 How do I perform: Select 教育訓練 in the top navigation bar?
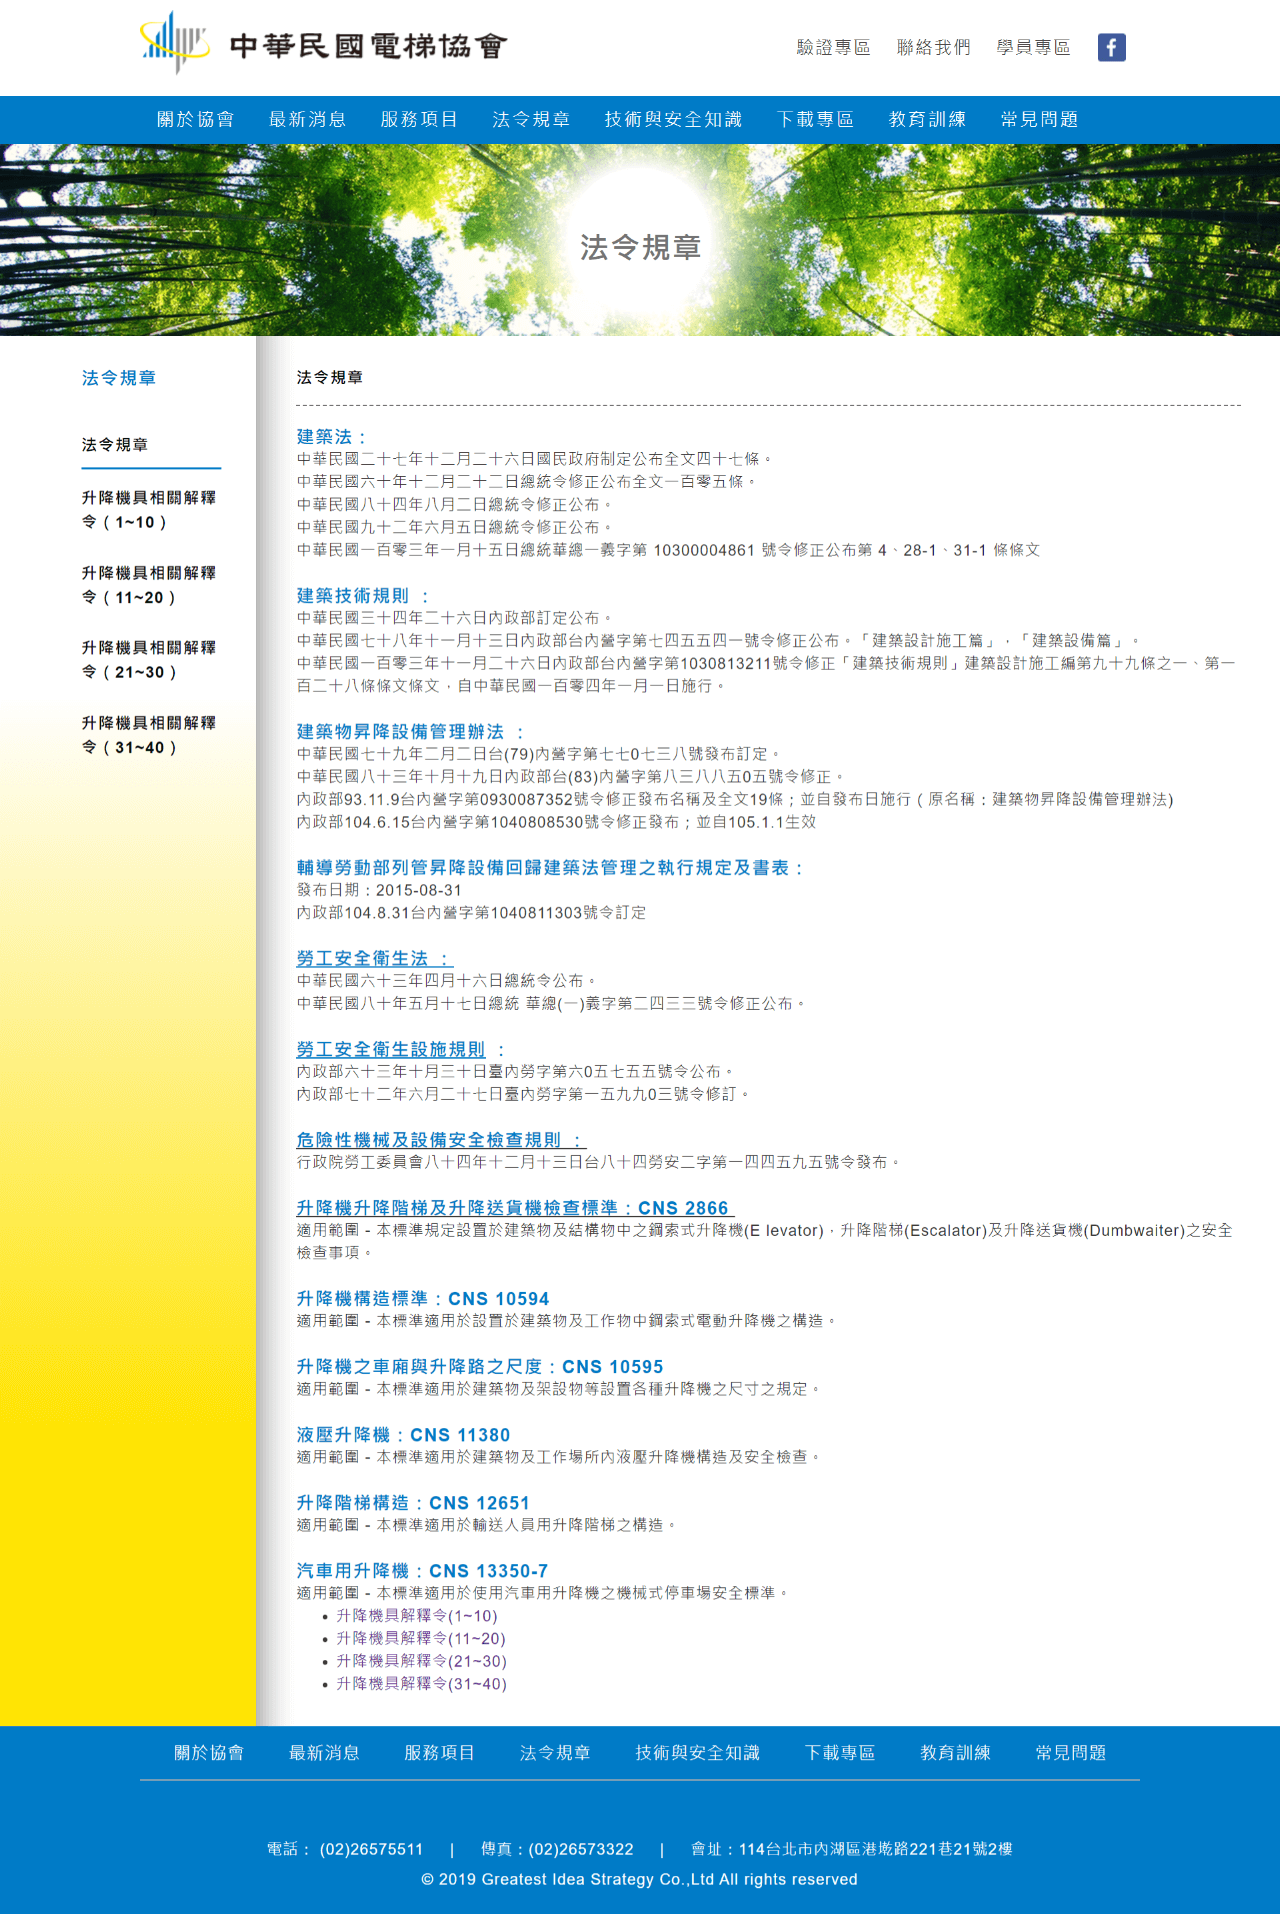coord(928,119)
